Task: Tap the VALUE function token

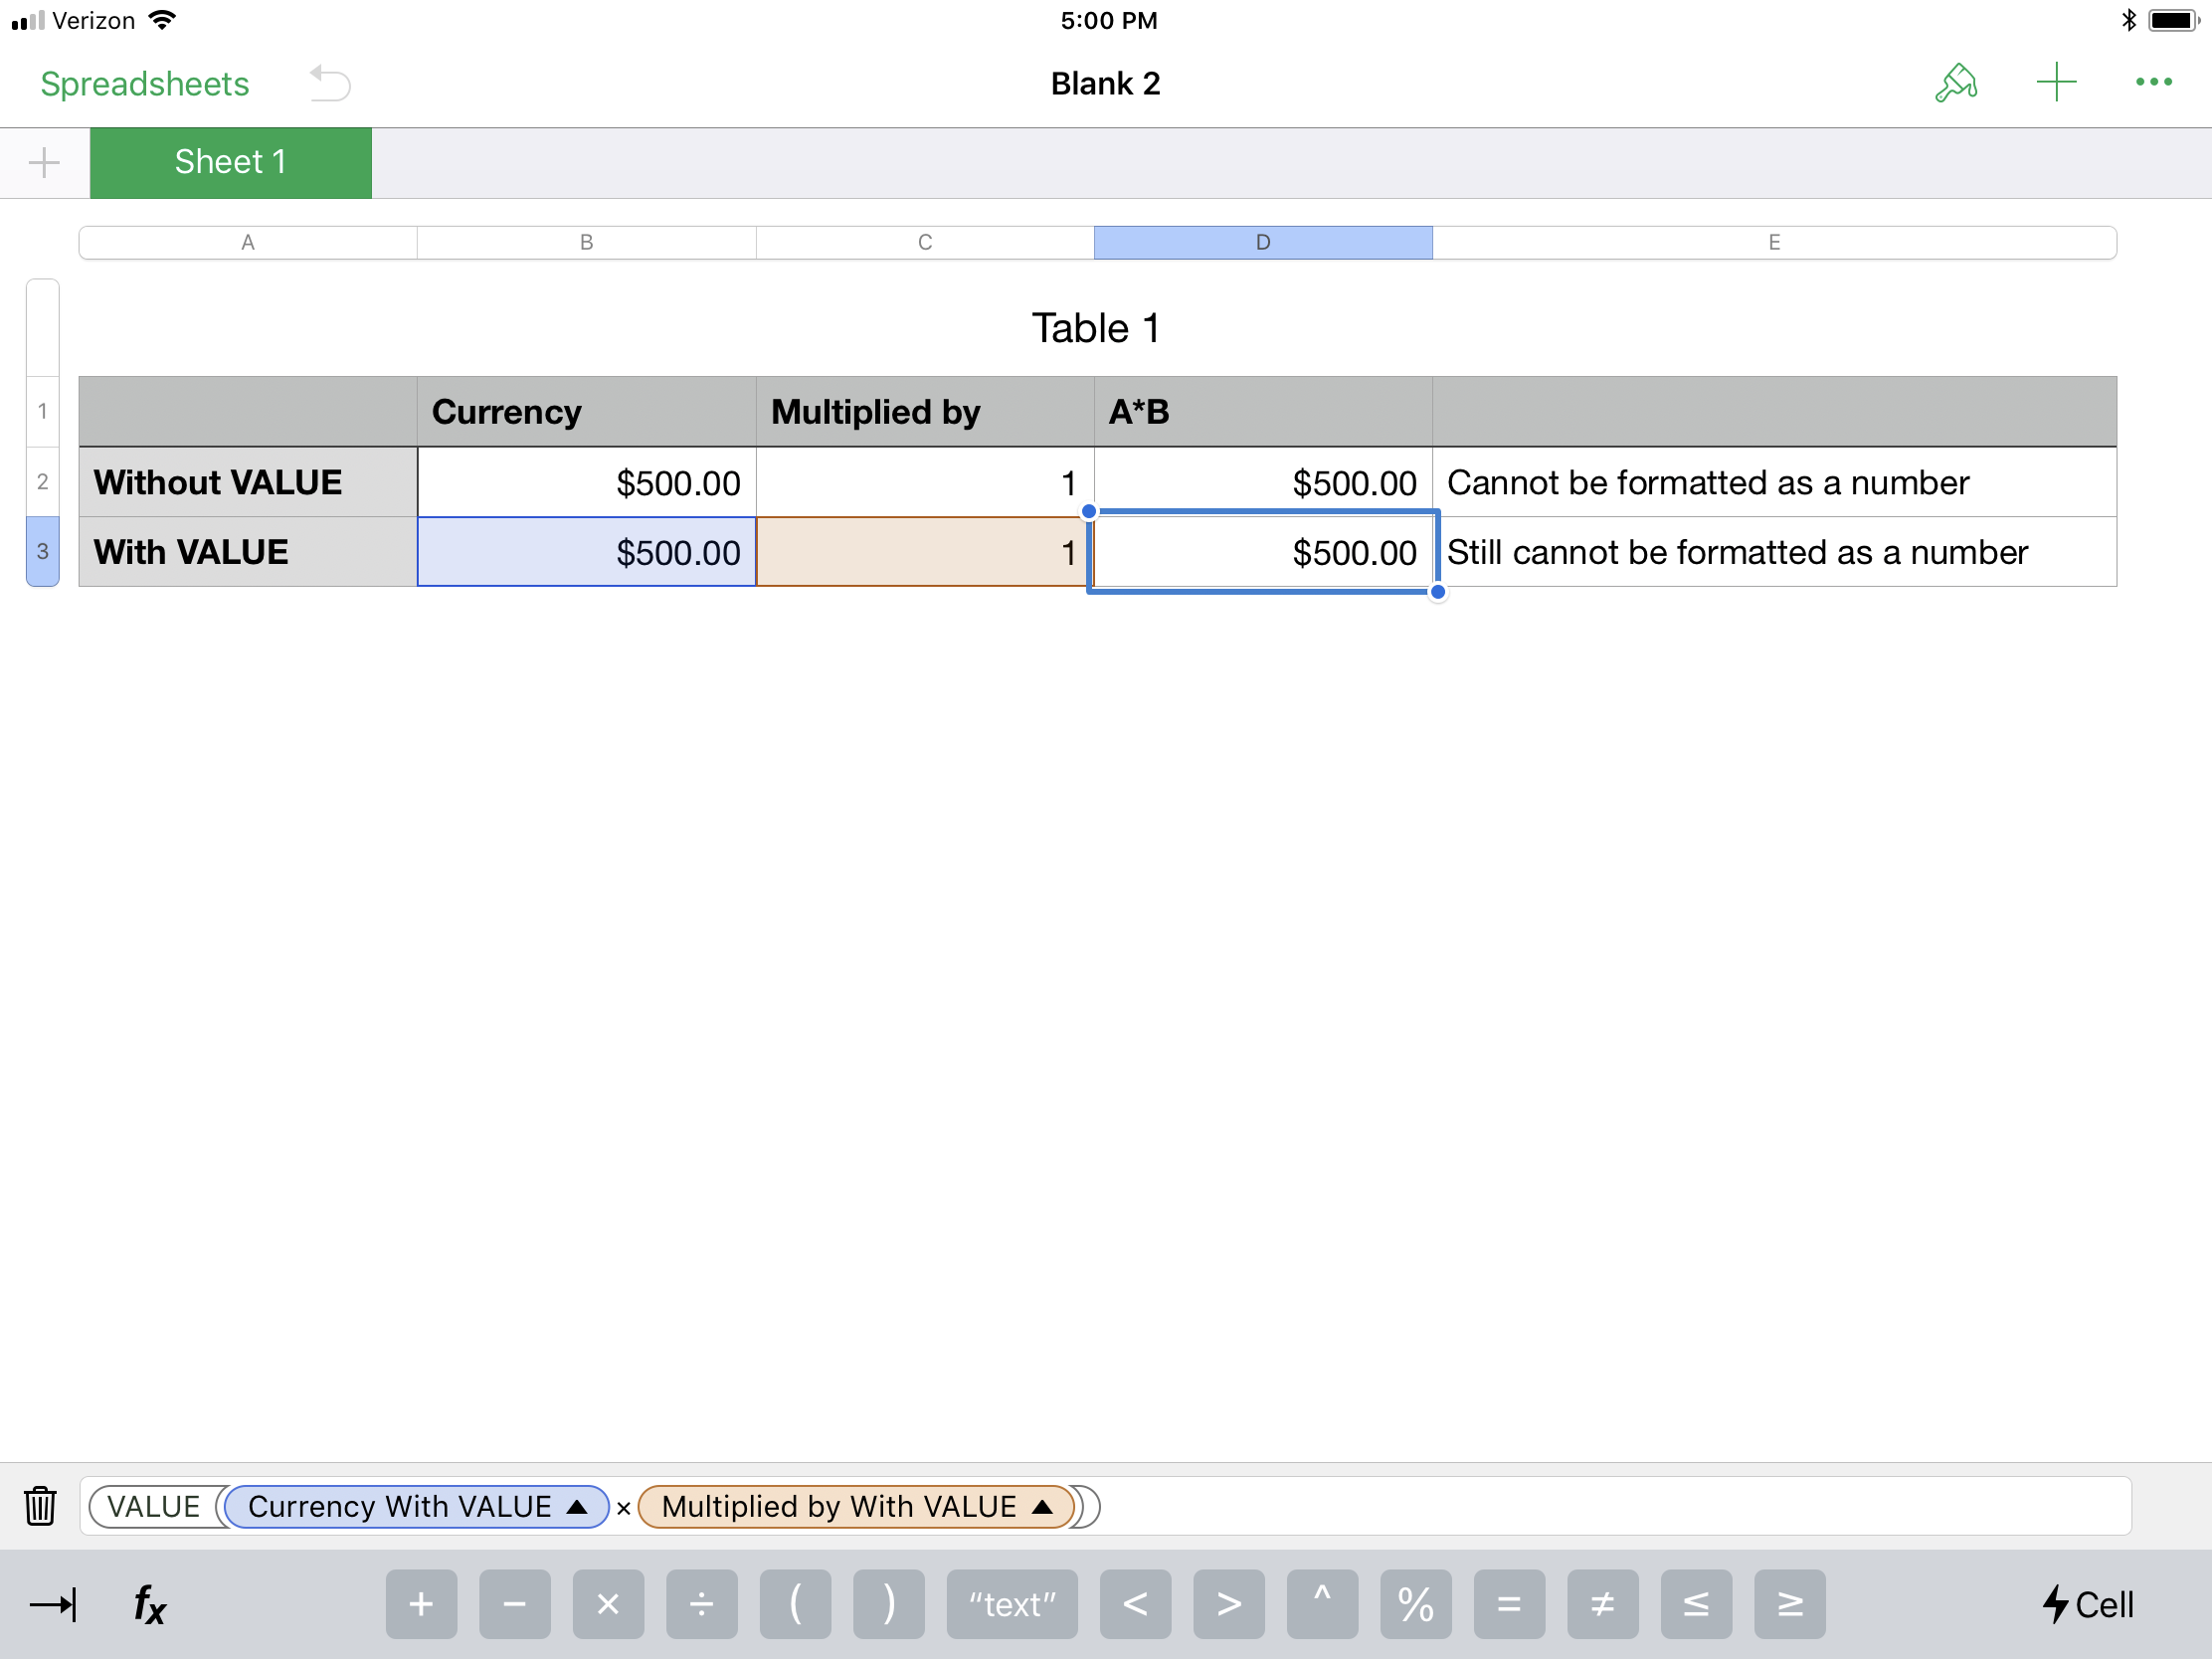Action: click(153, 1506)
